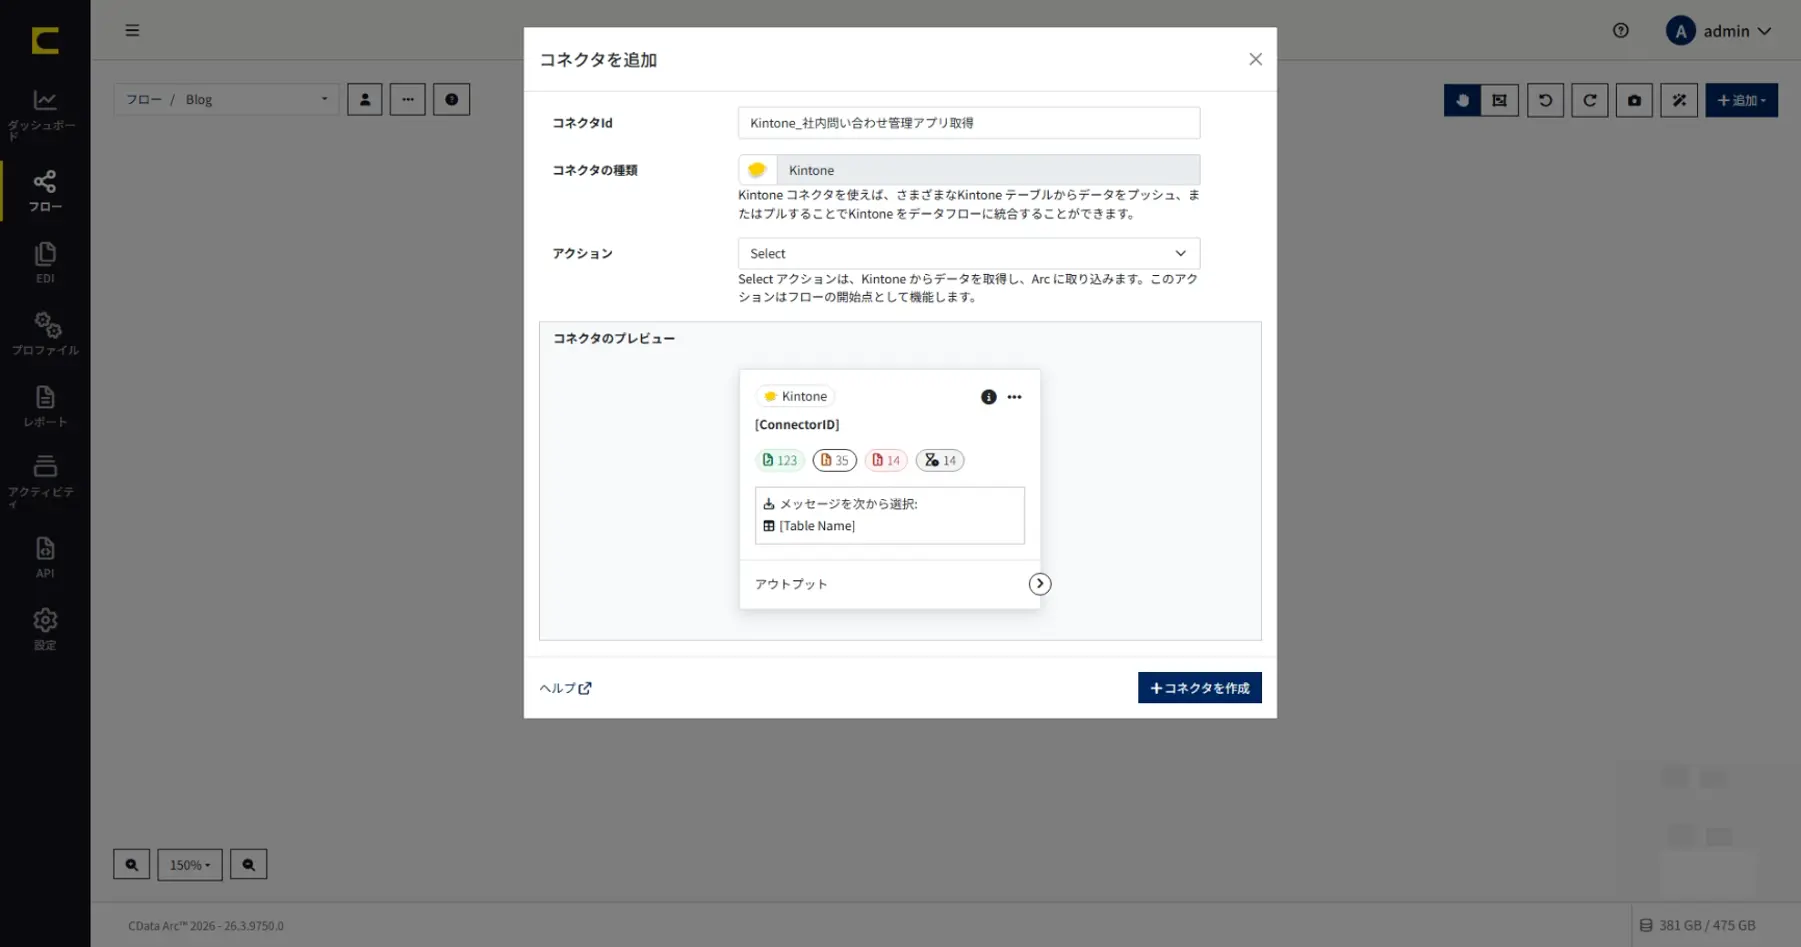Click the ellipsis button beside Blog flow
The width and height of the screenshot is (1801, 947).
click(x=408, y=99)
